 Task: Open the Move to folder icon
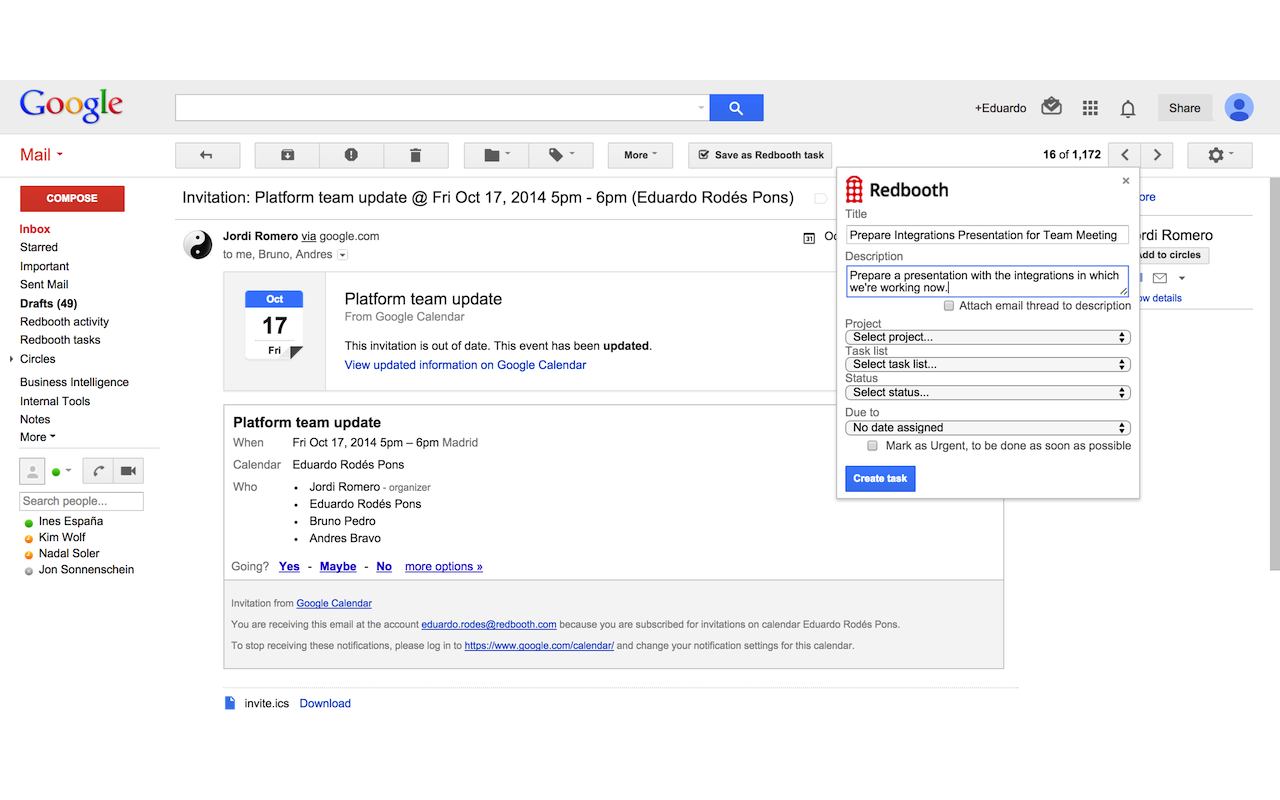(x=494, y=155)
